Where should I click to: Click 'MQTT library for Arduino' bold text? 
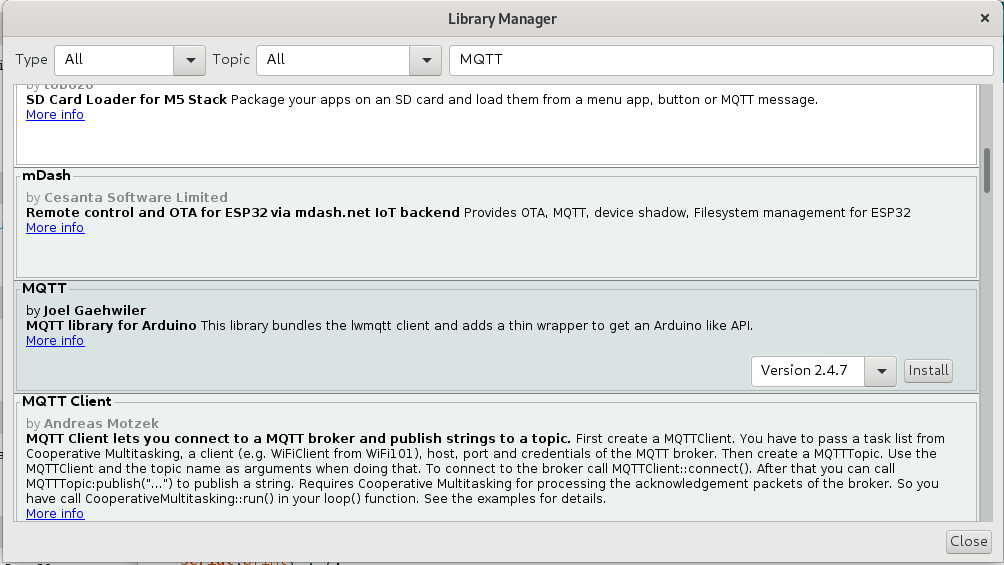111,326
